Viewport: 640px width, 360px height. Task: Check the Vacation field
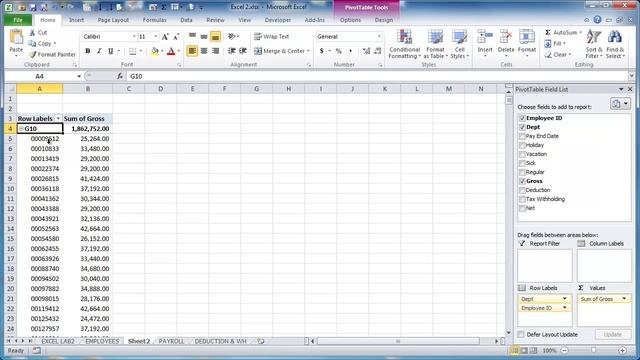(522, 154)
